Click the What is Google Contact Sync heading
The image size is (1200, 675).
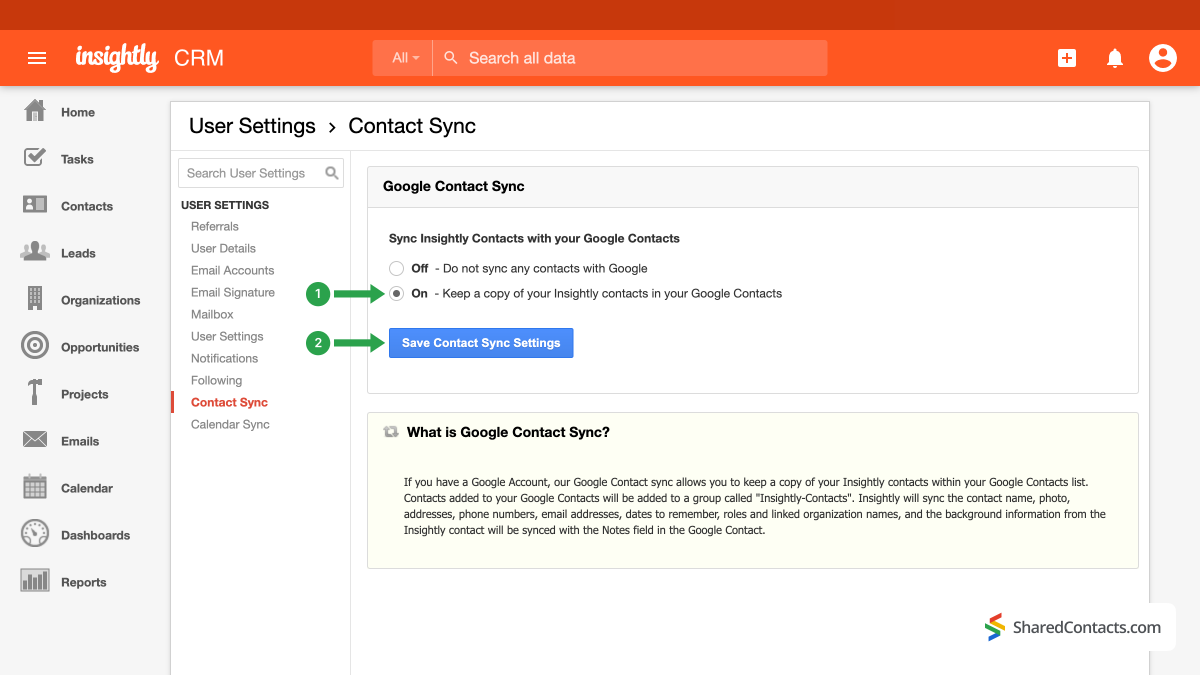(508, 433)
